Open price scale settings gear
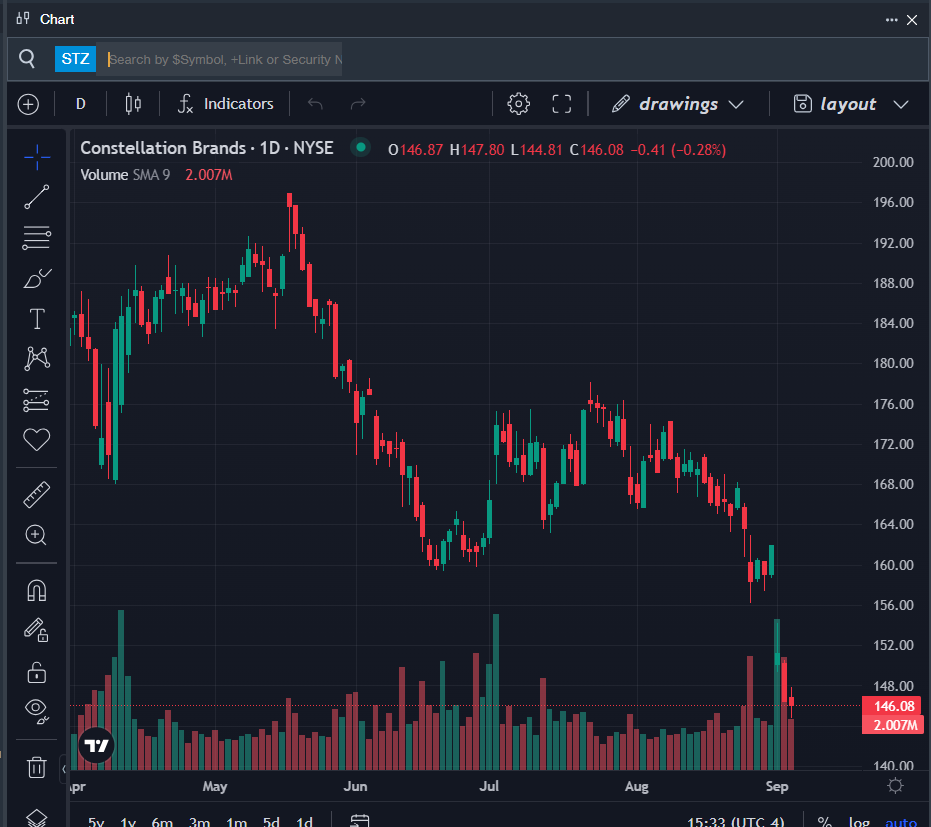This screenshot has width=931, height=827. coord(895,786)
